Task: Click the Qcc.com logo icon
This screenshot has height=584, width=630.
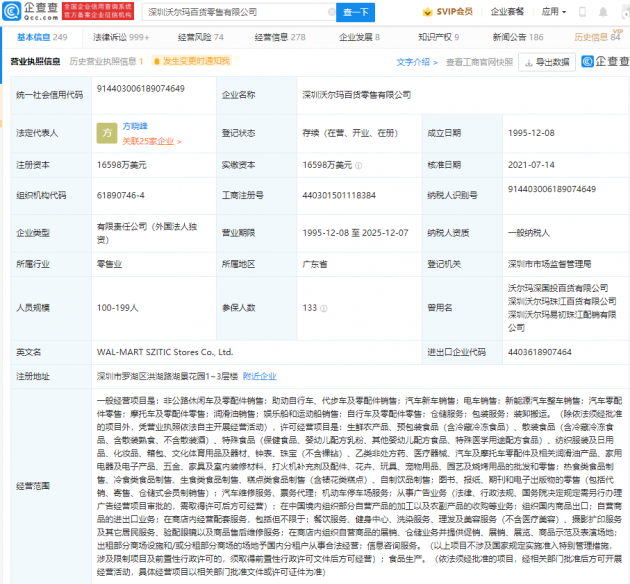Action: [11, 11]
